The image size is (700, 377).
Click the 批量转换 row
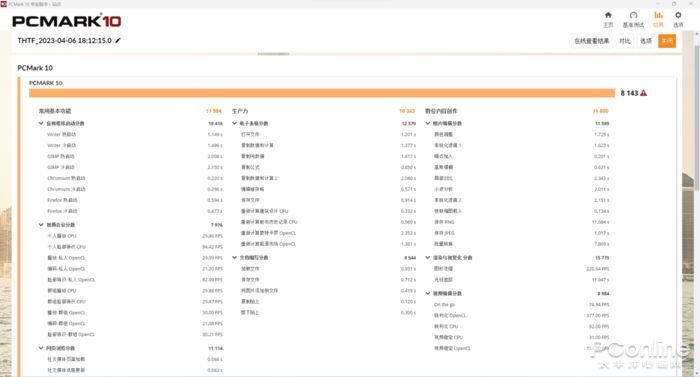pyautogui.click(x=521, y=243)
